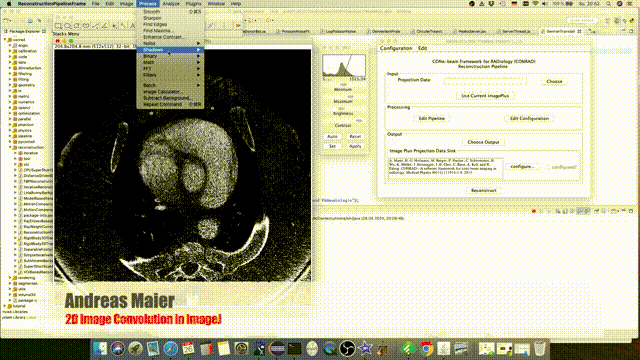This screenshot has width=640, height=360.
Task: Expand the cuda package tree node
Action: point(10,57)
